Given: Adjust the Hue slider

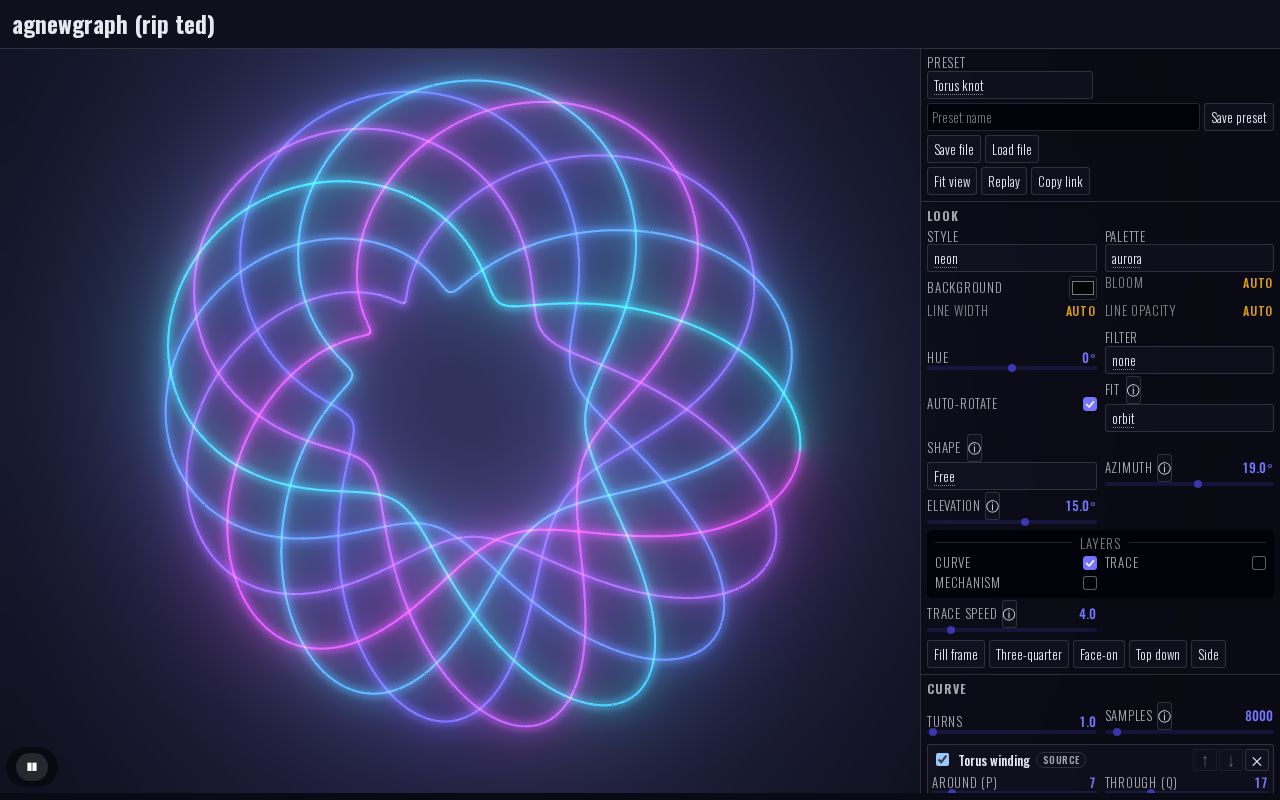Looking at the screenshot, I should (1012, 368).
